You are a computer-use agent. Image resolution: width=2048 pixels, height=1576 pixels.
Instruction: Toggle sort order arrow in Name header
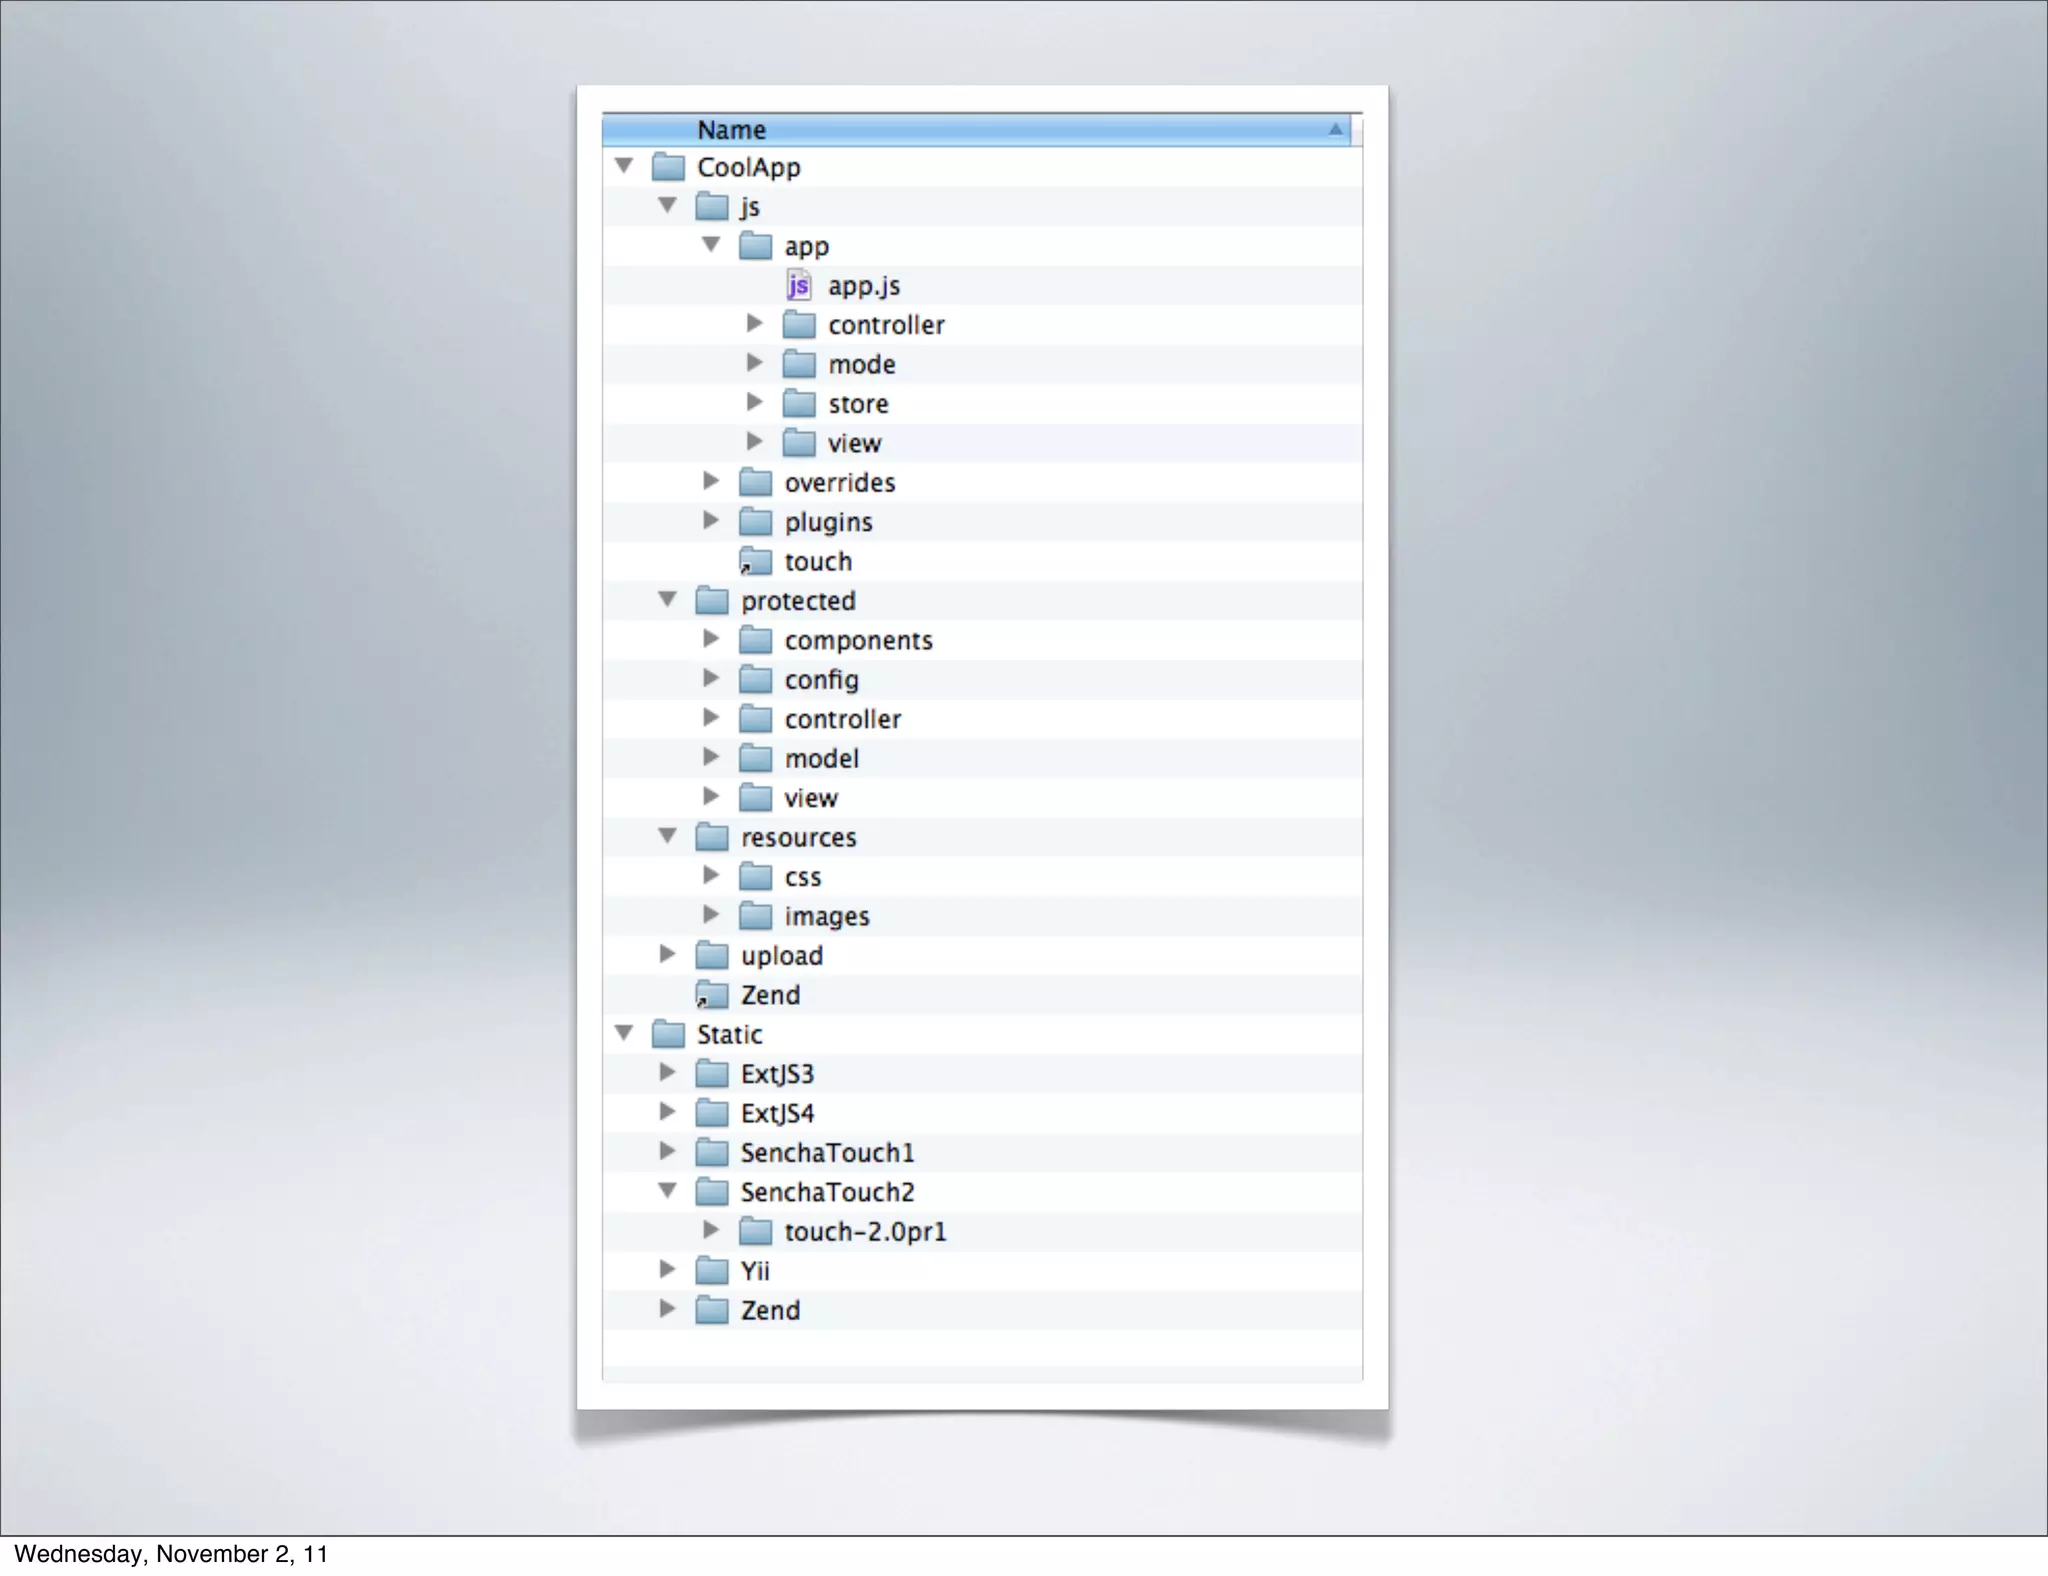[x=1335, y=129]
